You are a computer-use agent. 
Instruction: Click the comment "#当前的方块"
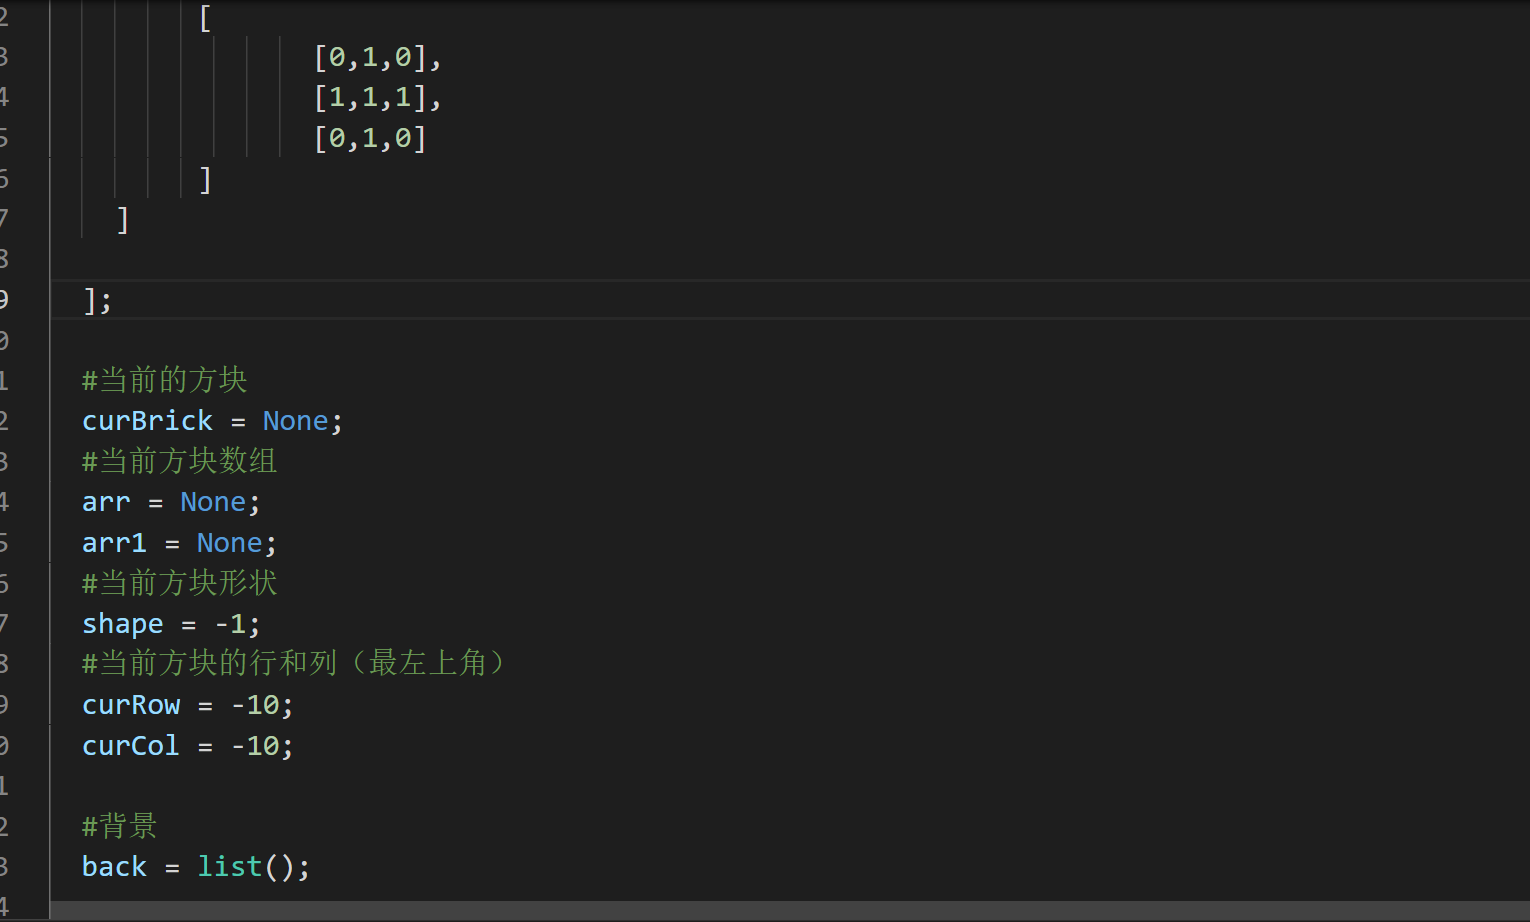click(x=165, y=380)
